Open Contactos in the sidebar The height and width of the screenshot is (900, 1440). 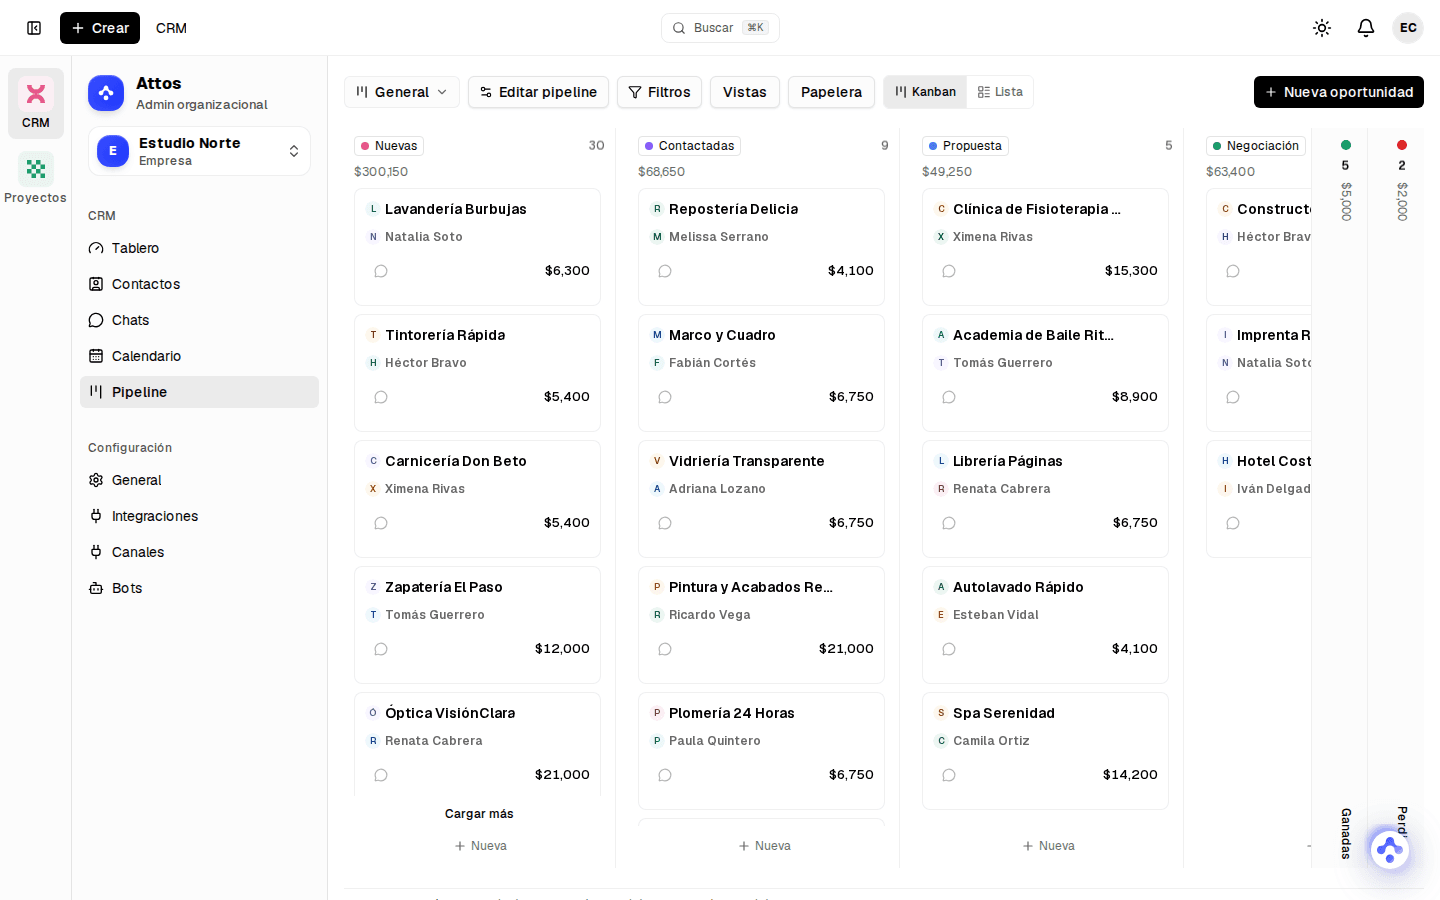coord(199,284)
